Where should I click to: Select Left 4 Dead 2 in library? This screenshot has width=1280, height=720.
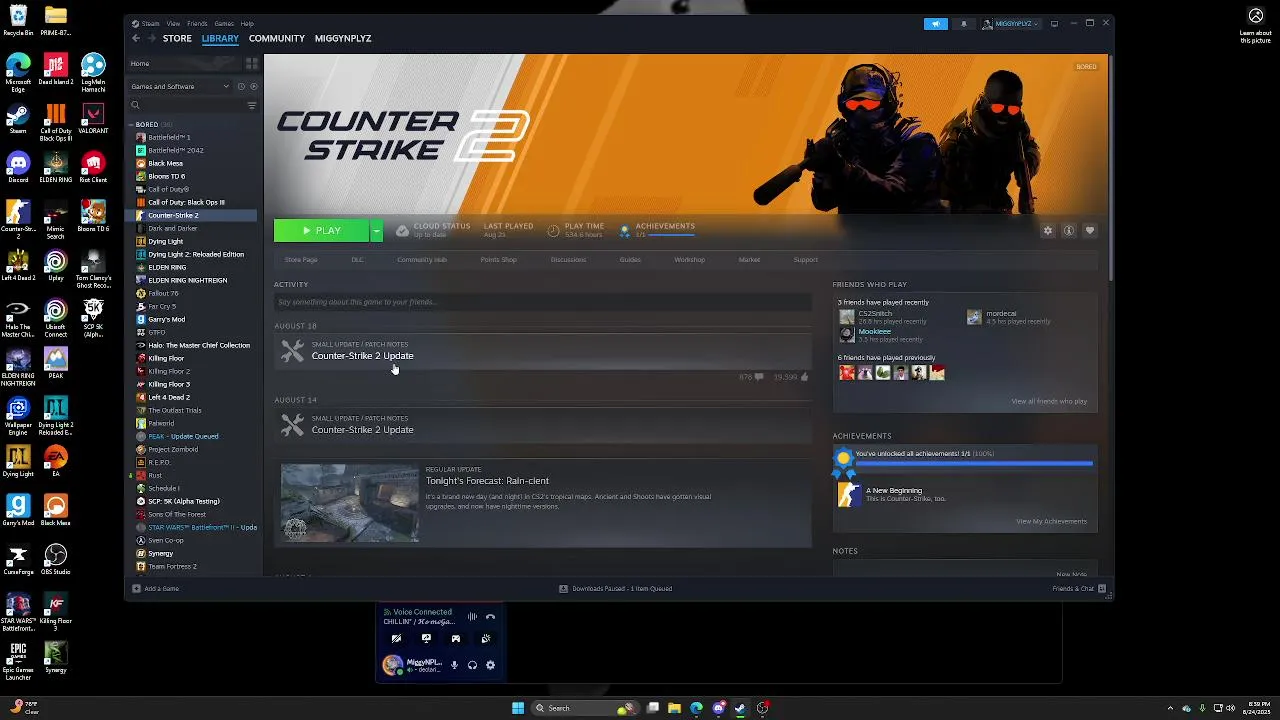[168, 397]
